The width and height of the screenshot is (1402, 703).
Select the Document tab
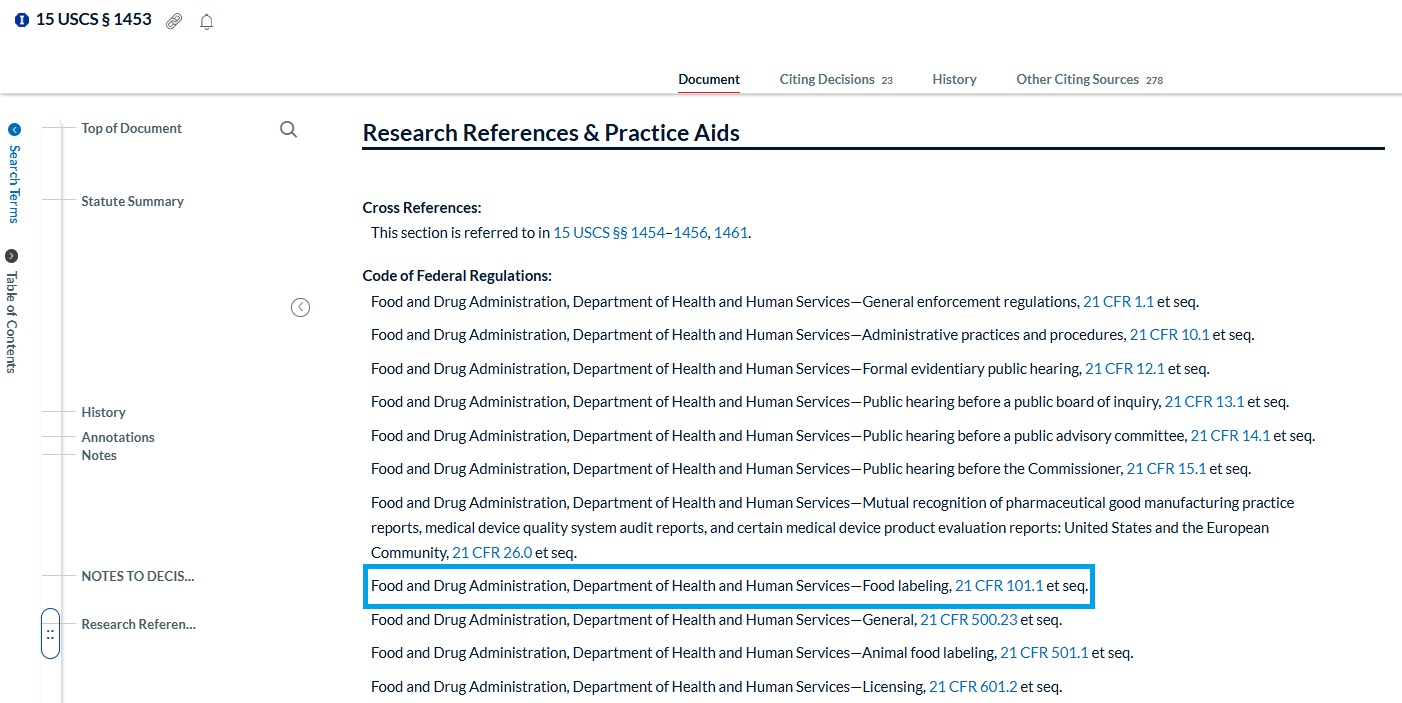pyautogui.click(x=709, y=79)
